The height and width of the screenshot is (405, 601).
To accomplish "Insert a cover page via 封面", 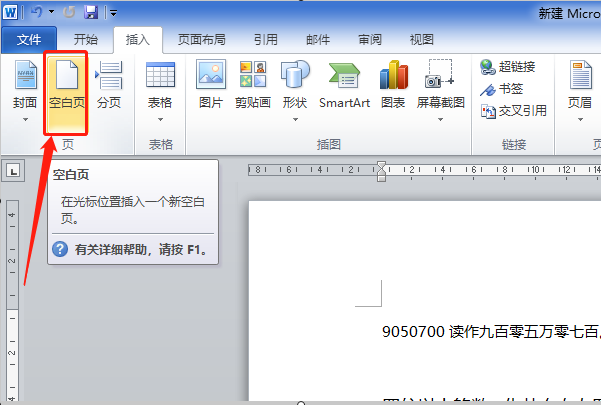I will click(25, 84).
